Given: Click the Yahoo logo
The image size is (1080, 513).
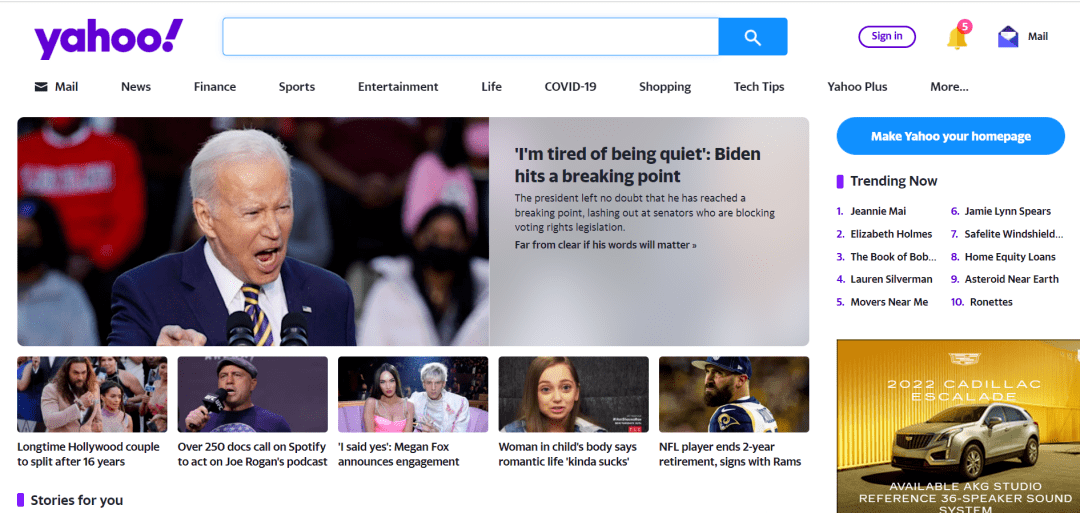Looking at the screenshot, I should 109,38.
